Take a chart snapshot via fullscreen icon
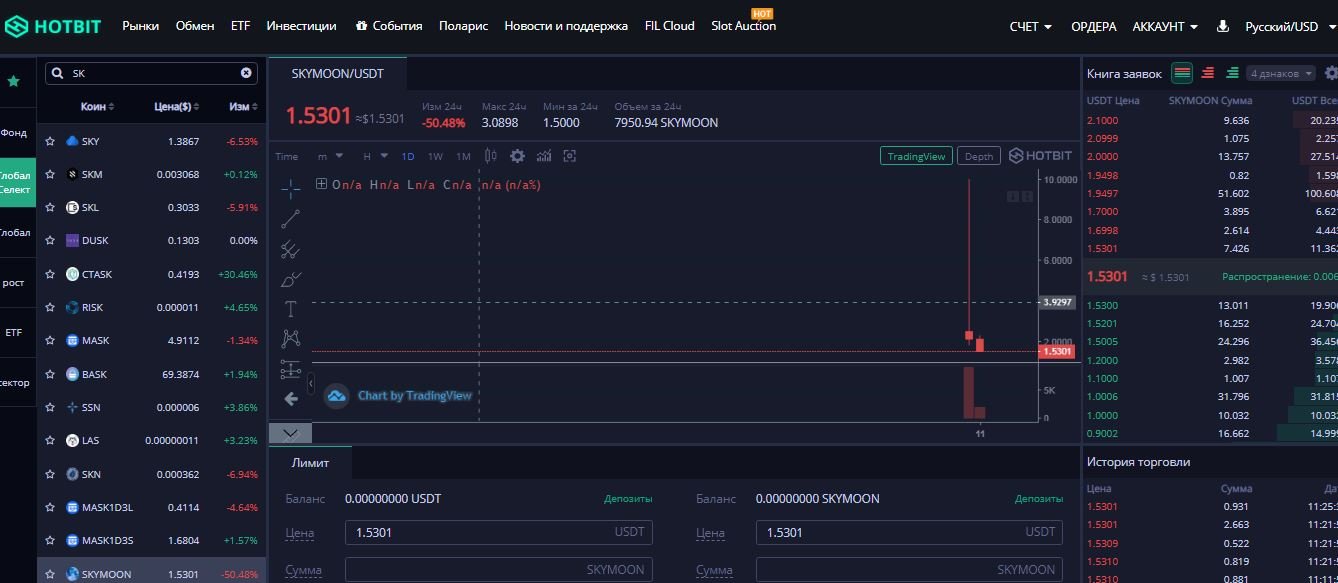Image resolution: width=1338 pixels, height=583 pixels. (570, 156)
